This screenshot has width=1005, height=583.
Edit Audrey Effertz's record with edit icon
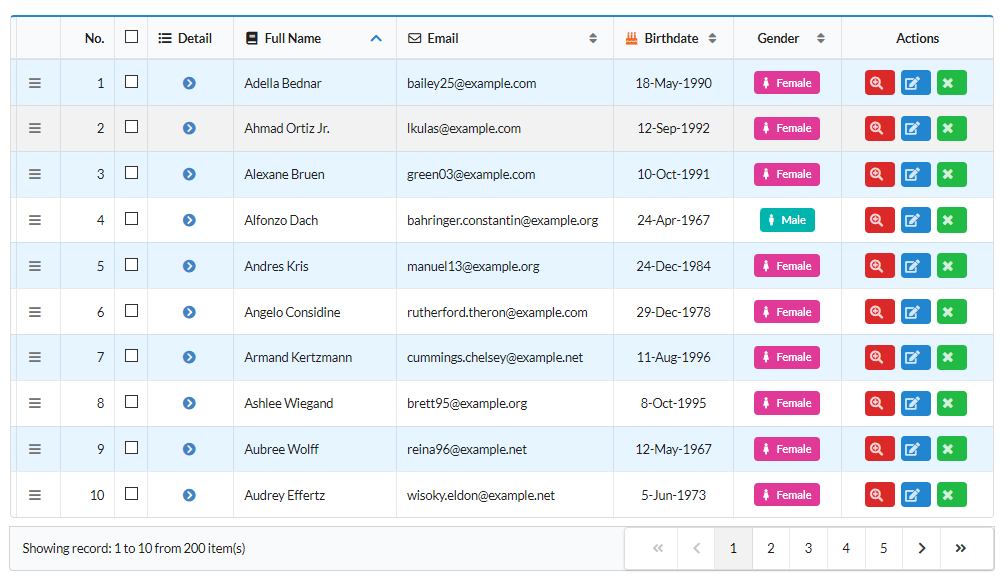pos(915,494)
